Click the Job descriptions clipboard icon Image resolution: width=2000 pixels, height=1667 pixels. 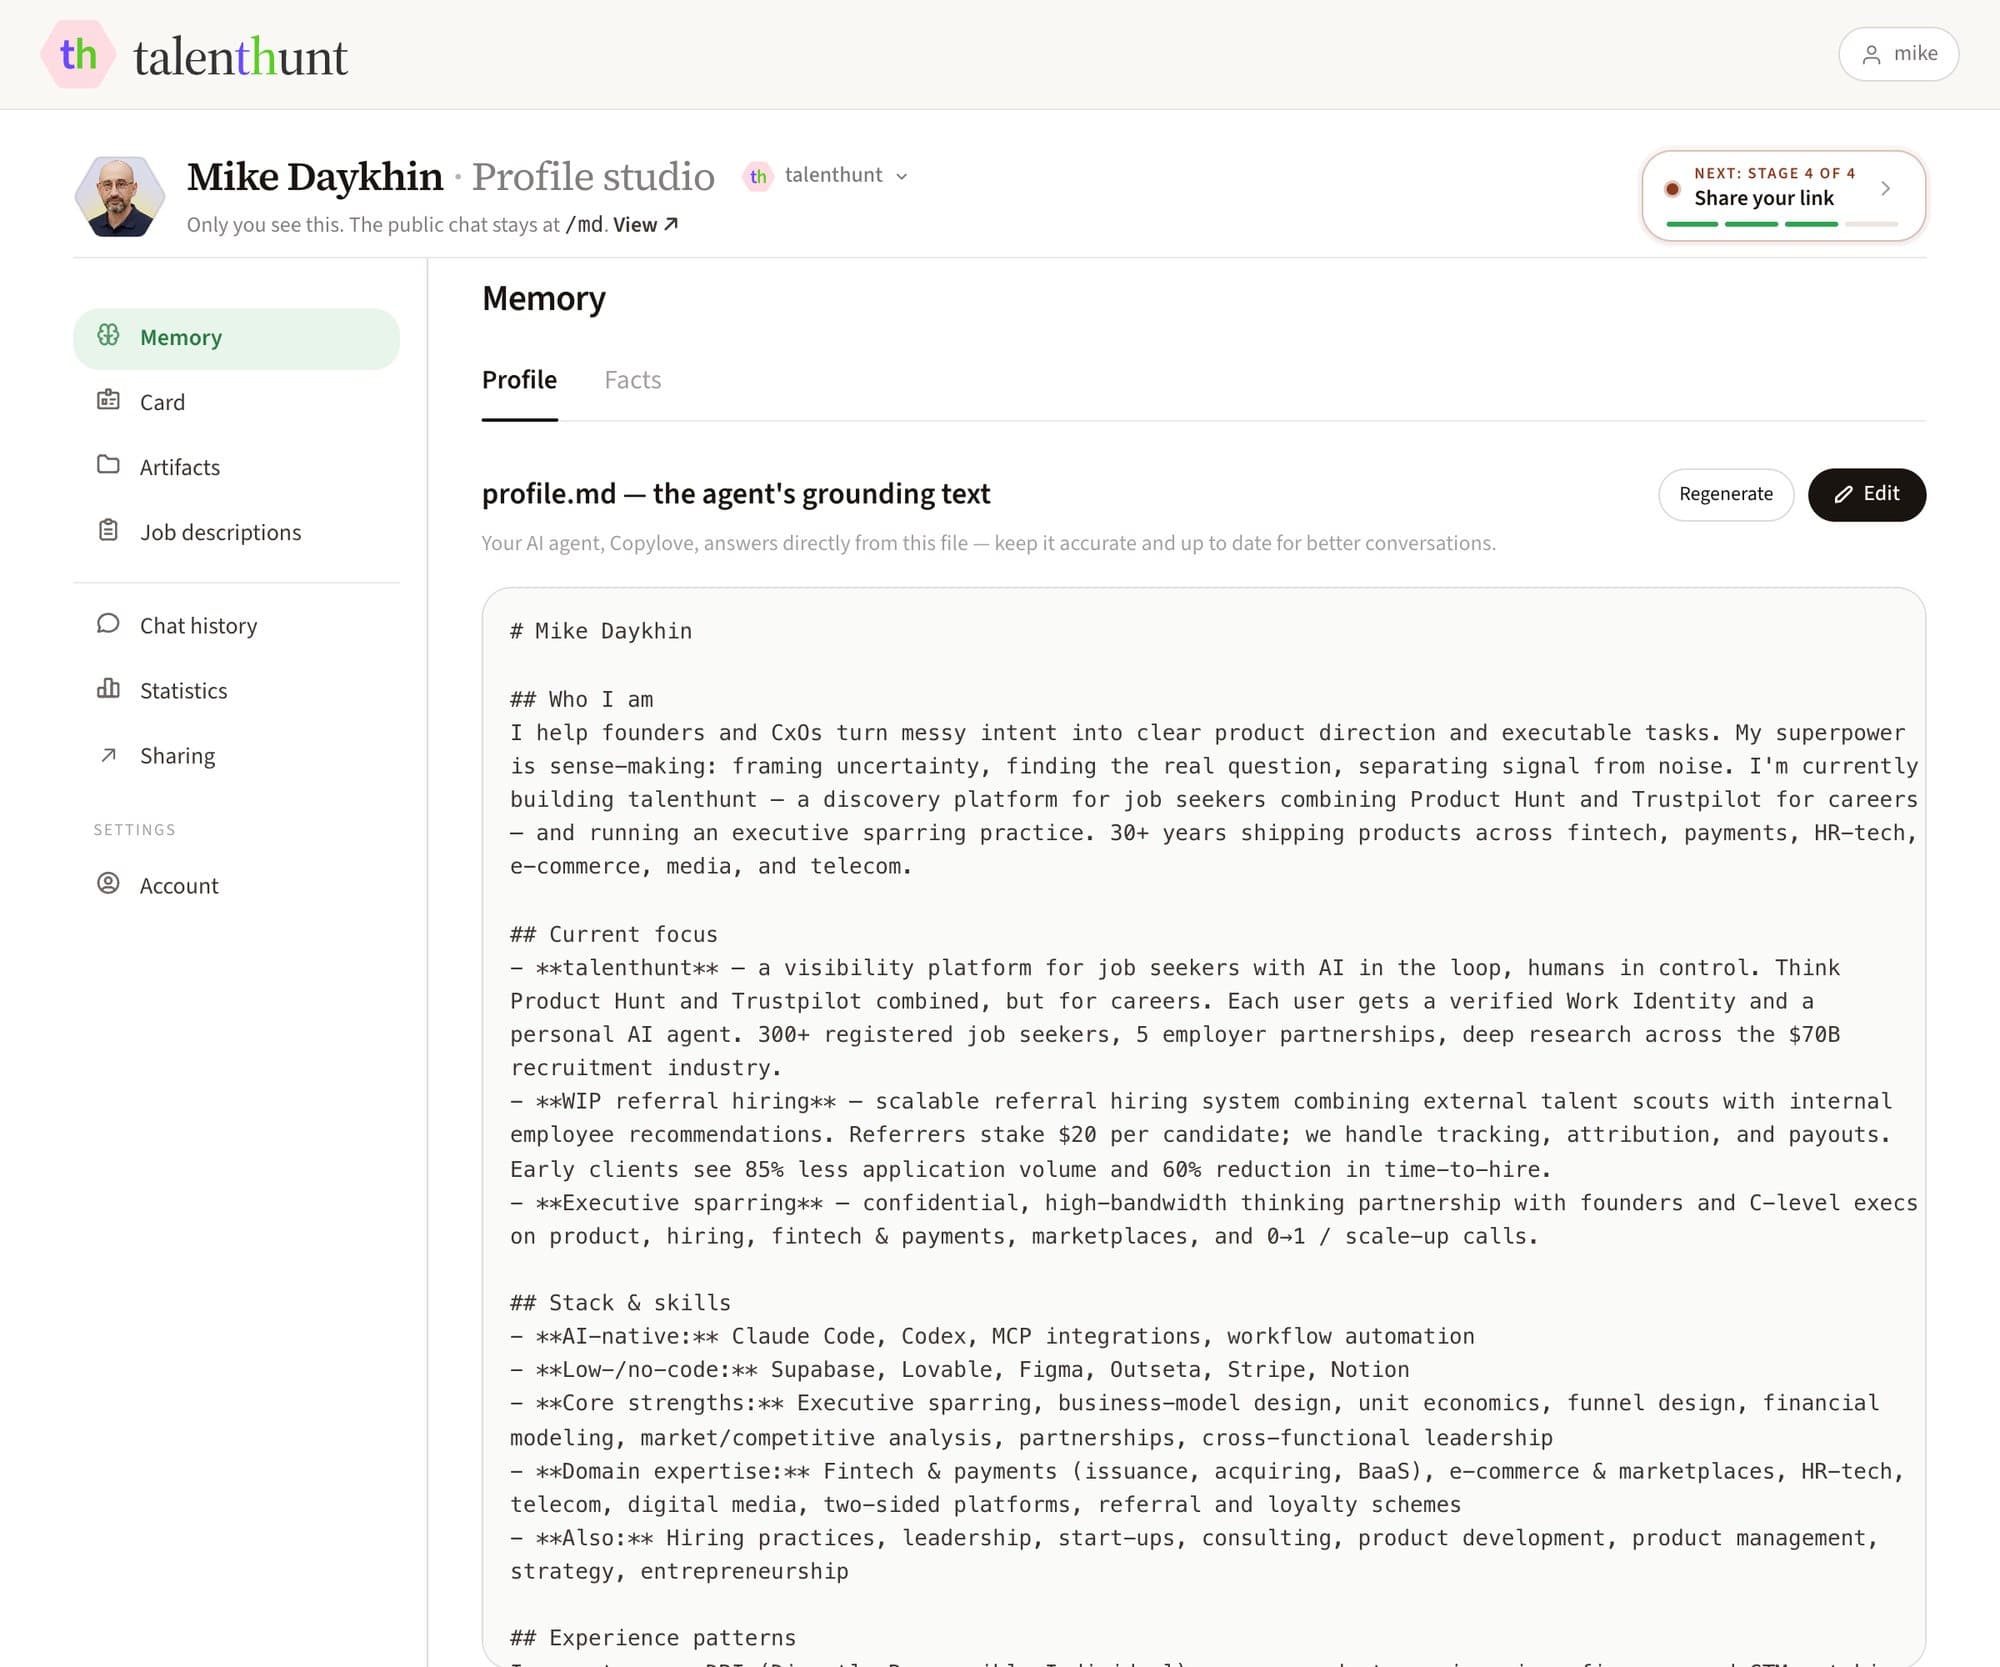tap(108, 530)
